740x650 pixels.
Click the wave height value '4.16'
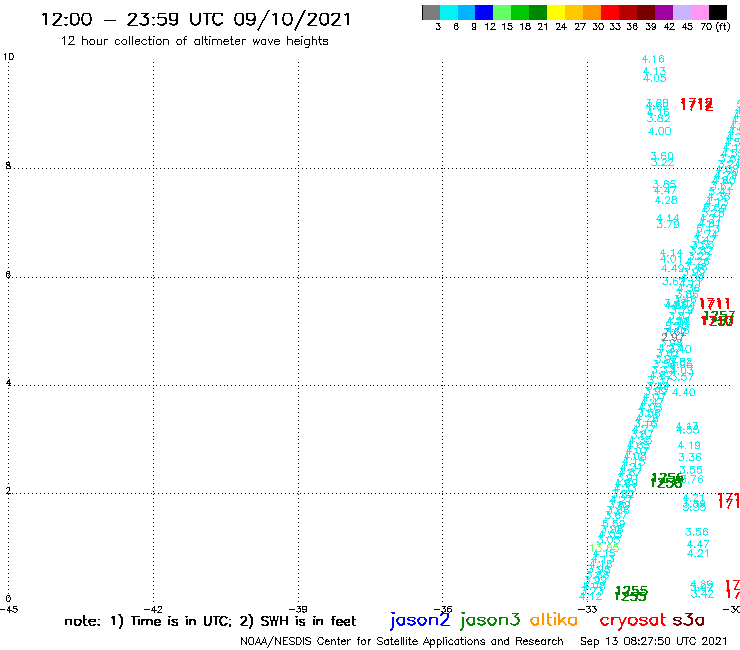tap(653, 59)
